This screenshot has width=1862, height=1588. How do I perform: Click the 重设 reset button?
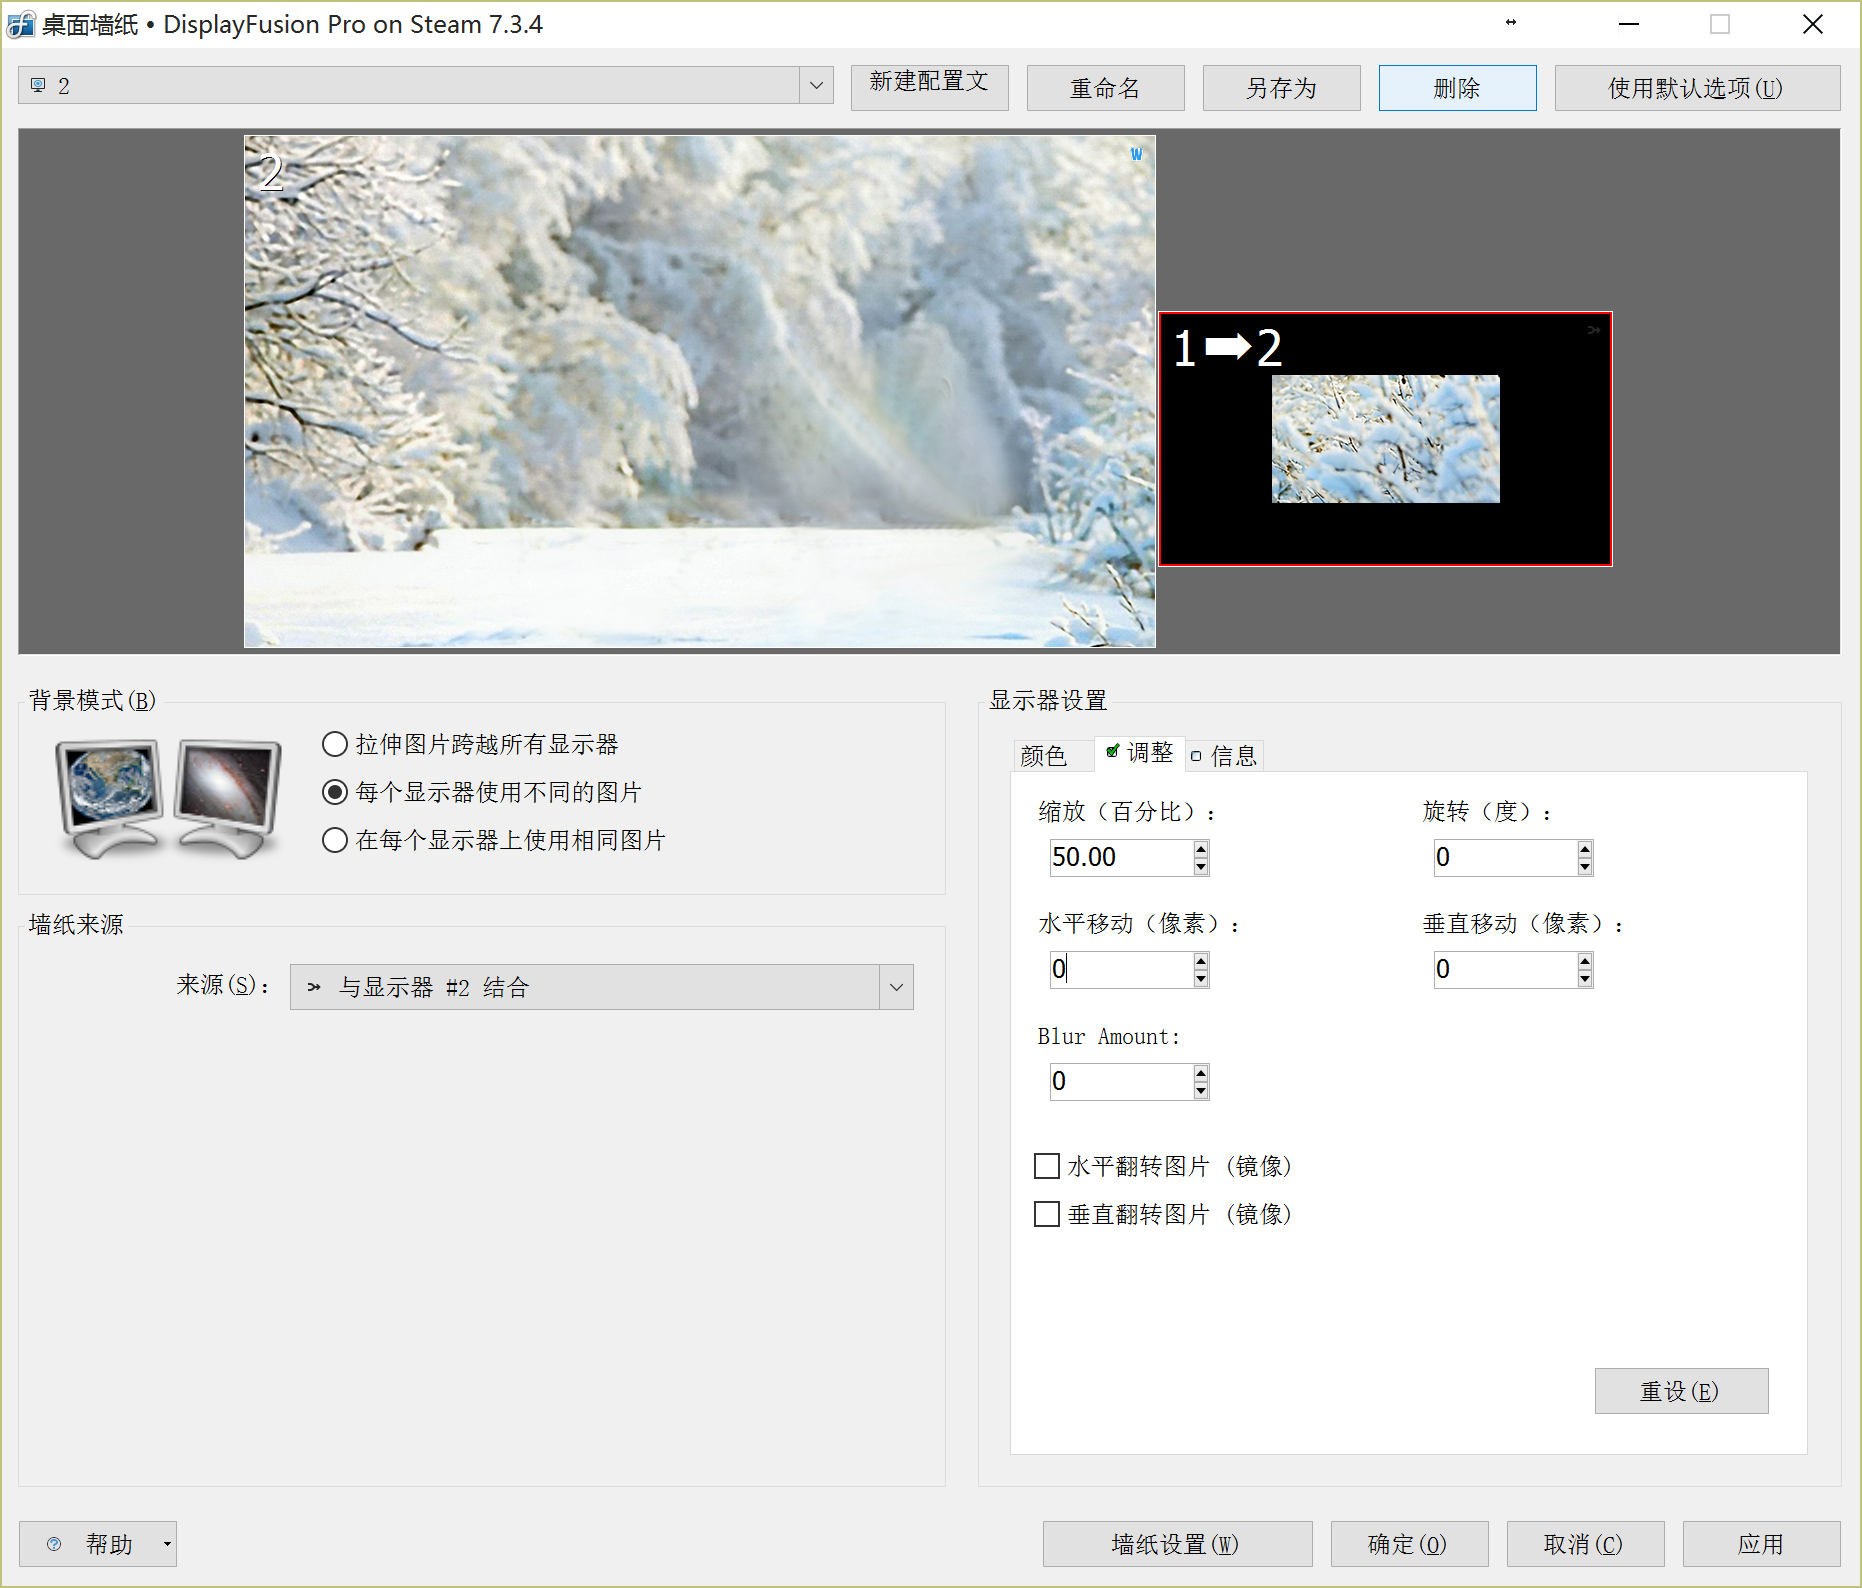(1681, 1391)
